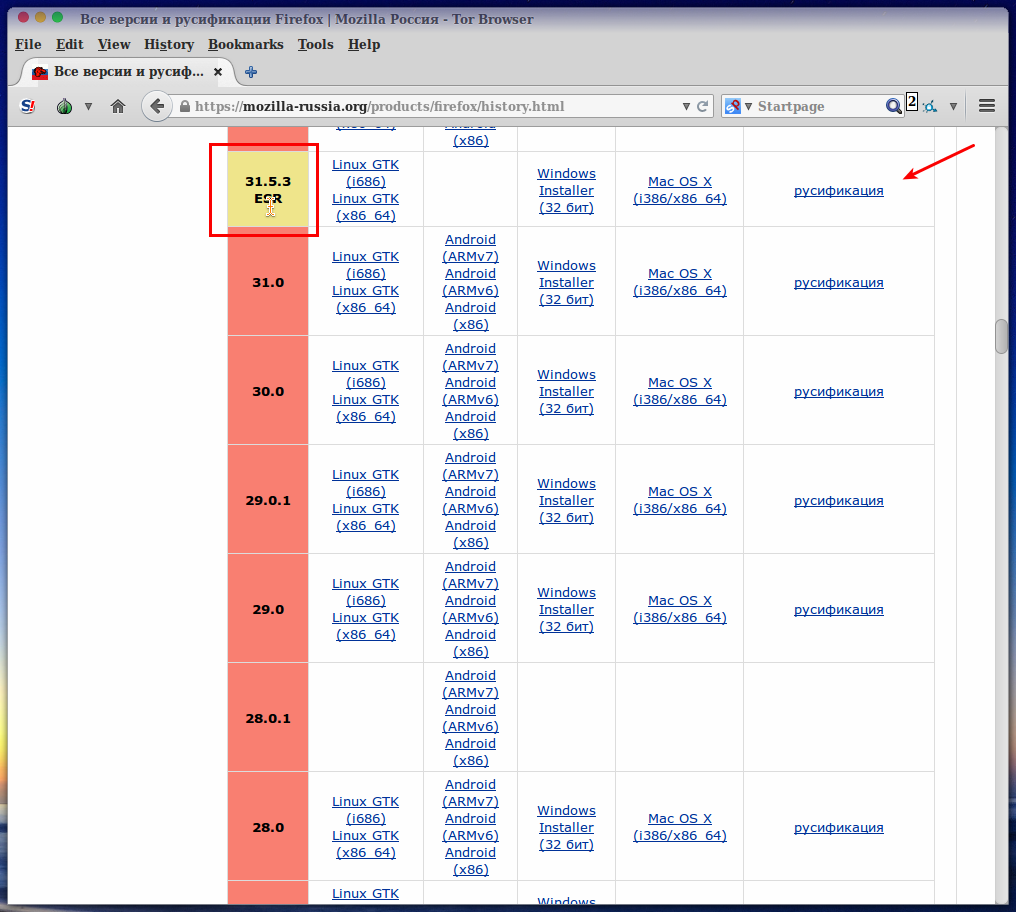Click the 28.0.1 version cell

click(268, 718)
